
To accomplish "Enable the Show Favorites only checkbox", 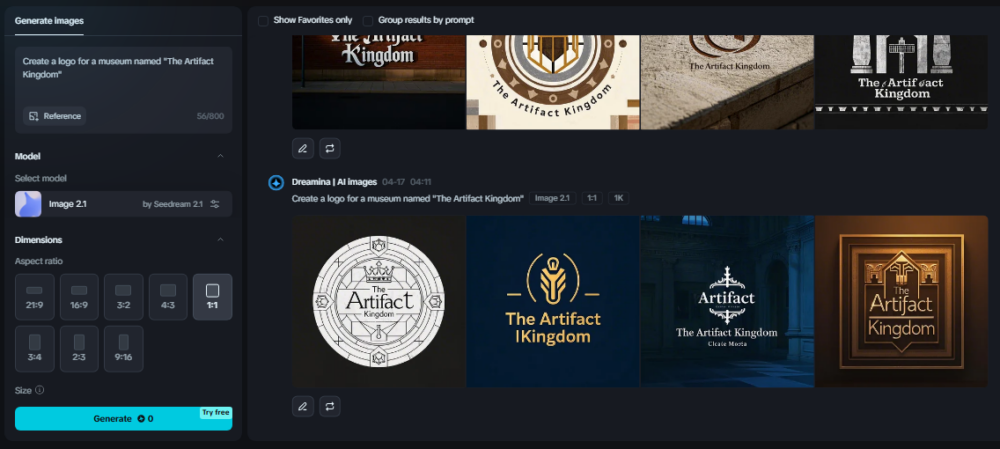I will [x=263, y=20].
